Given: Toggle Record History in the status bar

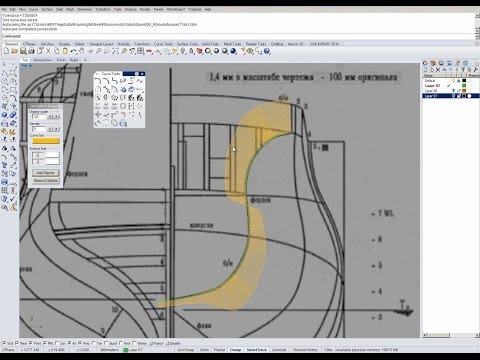Looking at the screenshot, I should click(x=305, y=350).
